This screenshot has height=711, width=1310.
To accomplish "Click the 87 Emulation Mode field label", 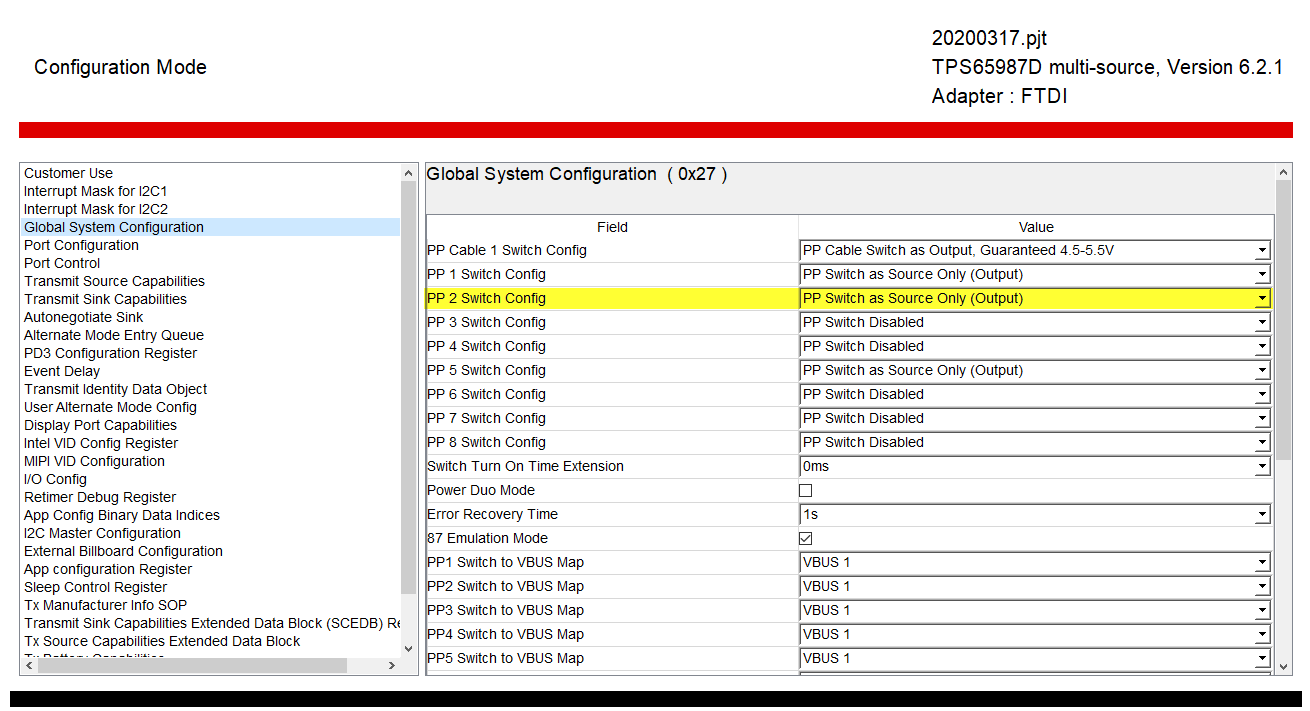I will (487, 538).
